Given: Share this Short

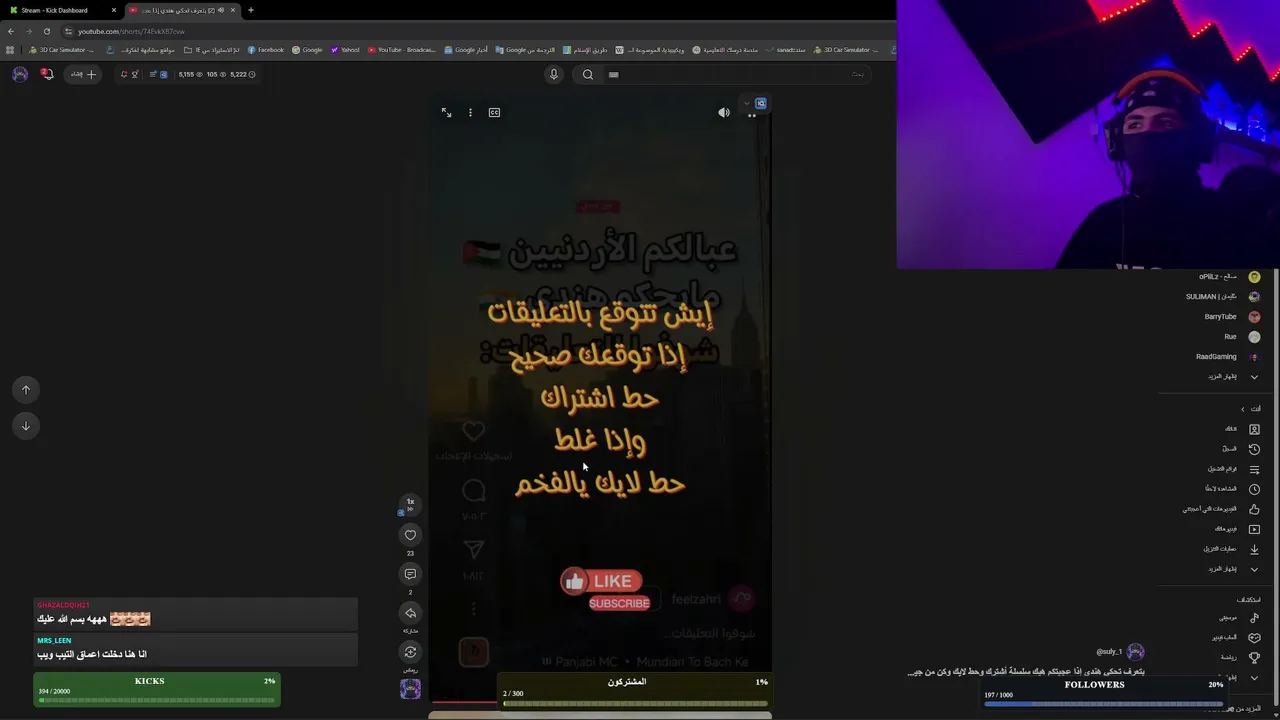Looking at the screenshot, I should [x=410, y=613].
